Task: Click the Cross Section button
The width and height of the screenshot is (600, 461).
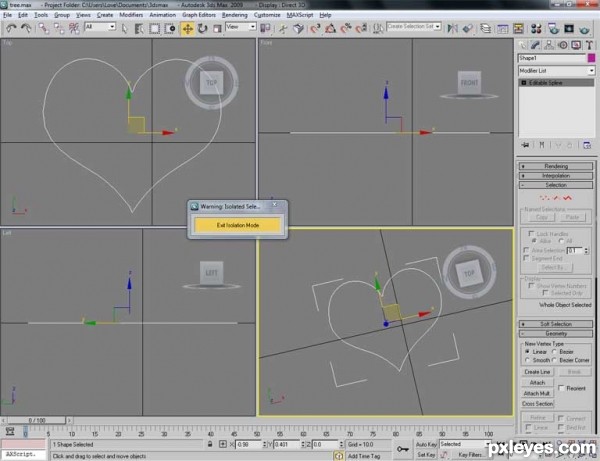Action: [537, 404]
